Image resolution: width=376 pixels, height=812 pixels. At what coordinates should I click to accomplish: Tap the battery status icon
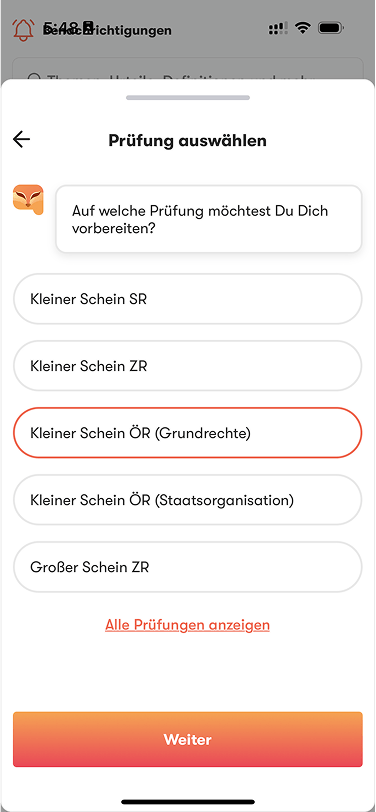pyautogui.click(x=331, y=28)
